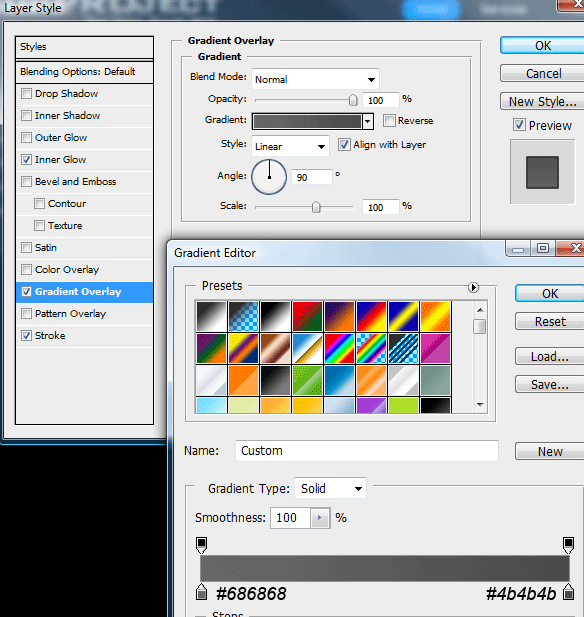Screen dimensions: 584x617
Task: Select the left opacity stop above gradient bar
Action: pyautogui.click(x=201, y=545)
